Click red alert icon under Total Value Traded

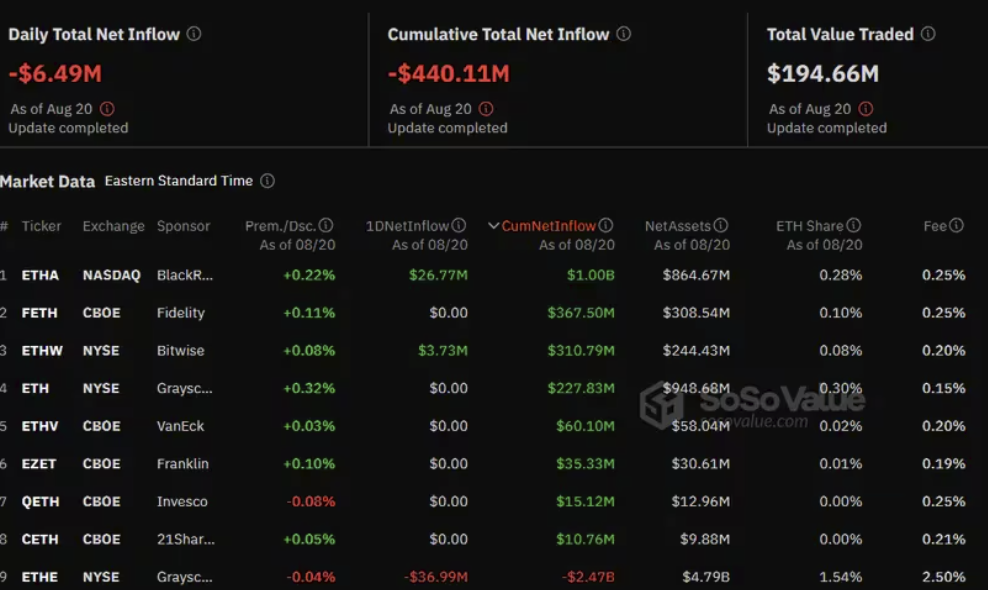point(866,109)
